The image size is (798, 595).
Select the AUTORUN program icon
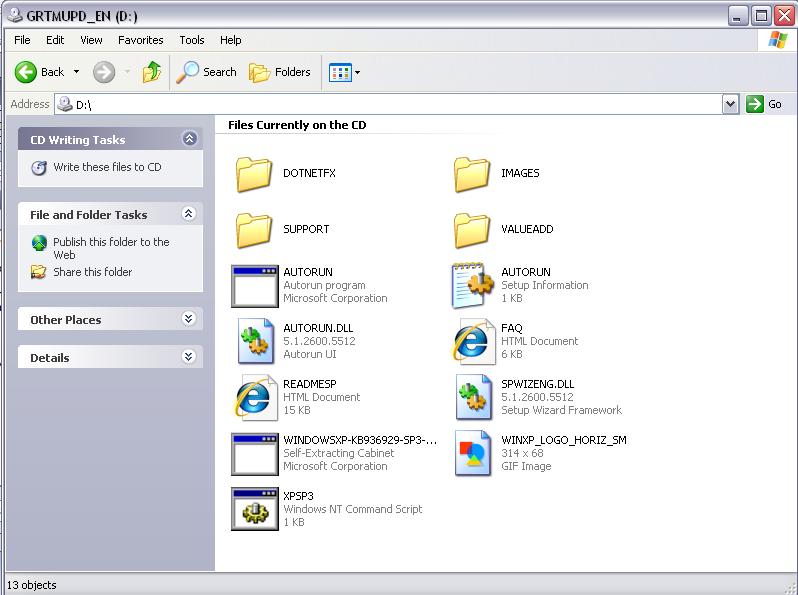254,286
